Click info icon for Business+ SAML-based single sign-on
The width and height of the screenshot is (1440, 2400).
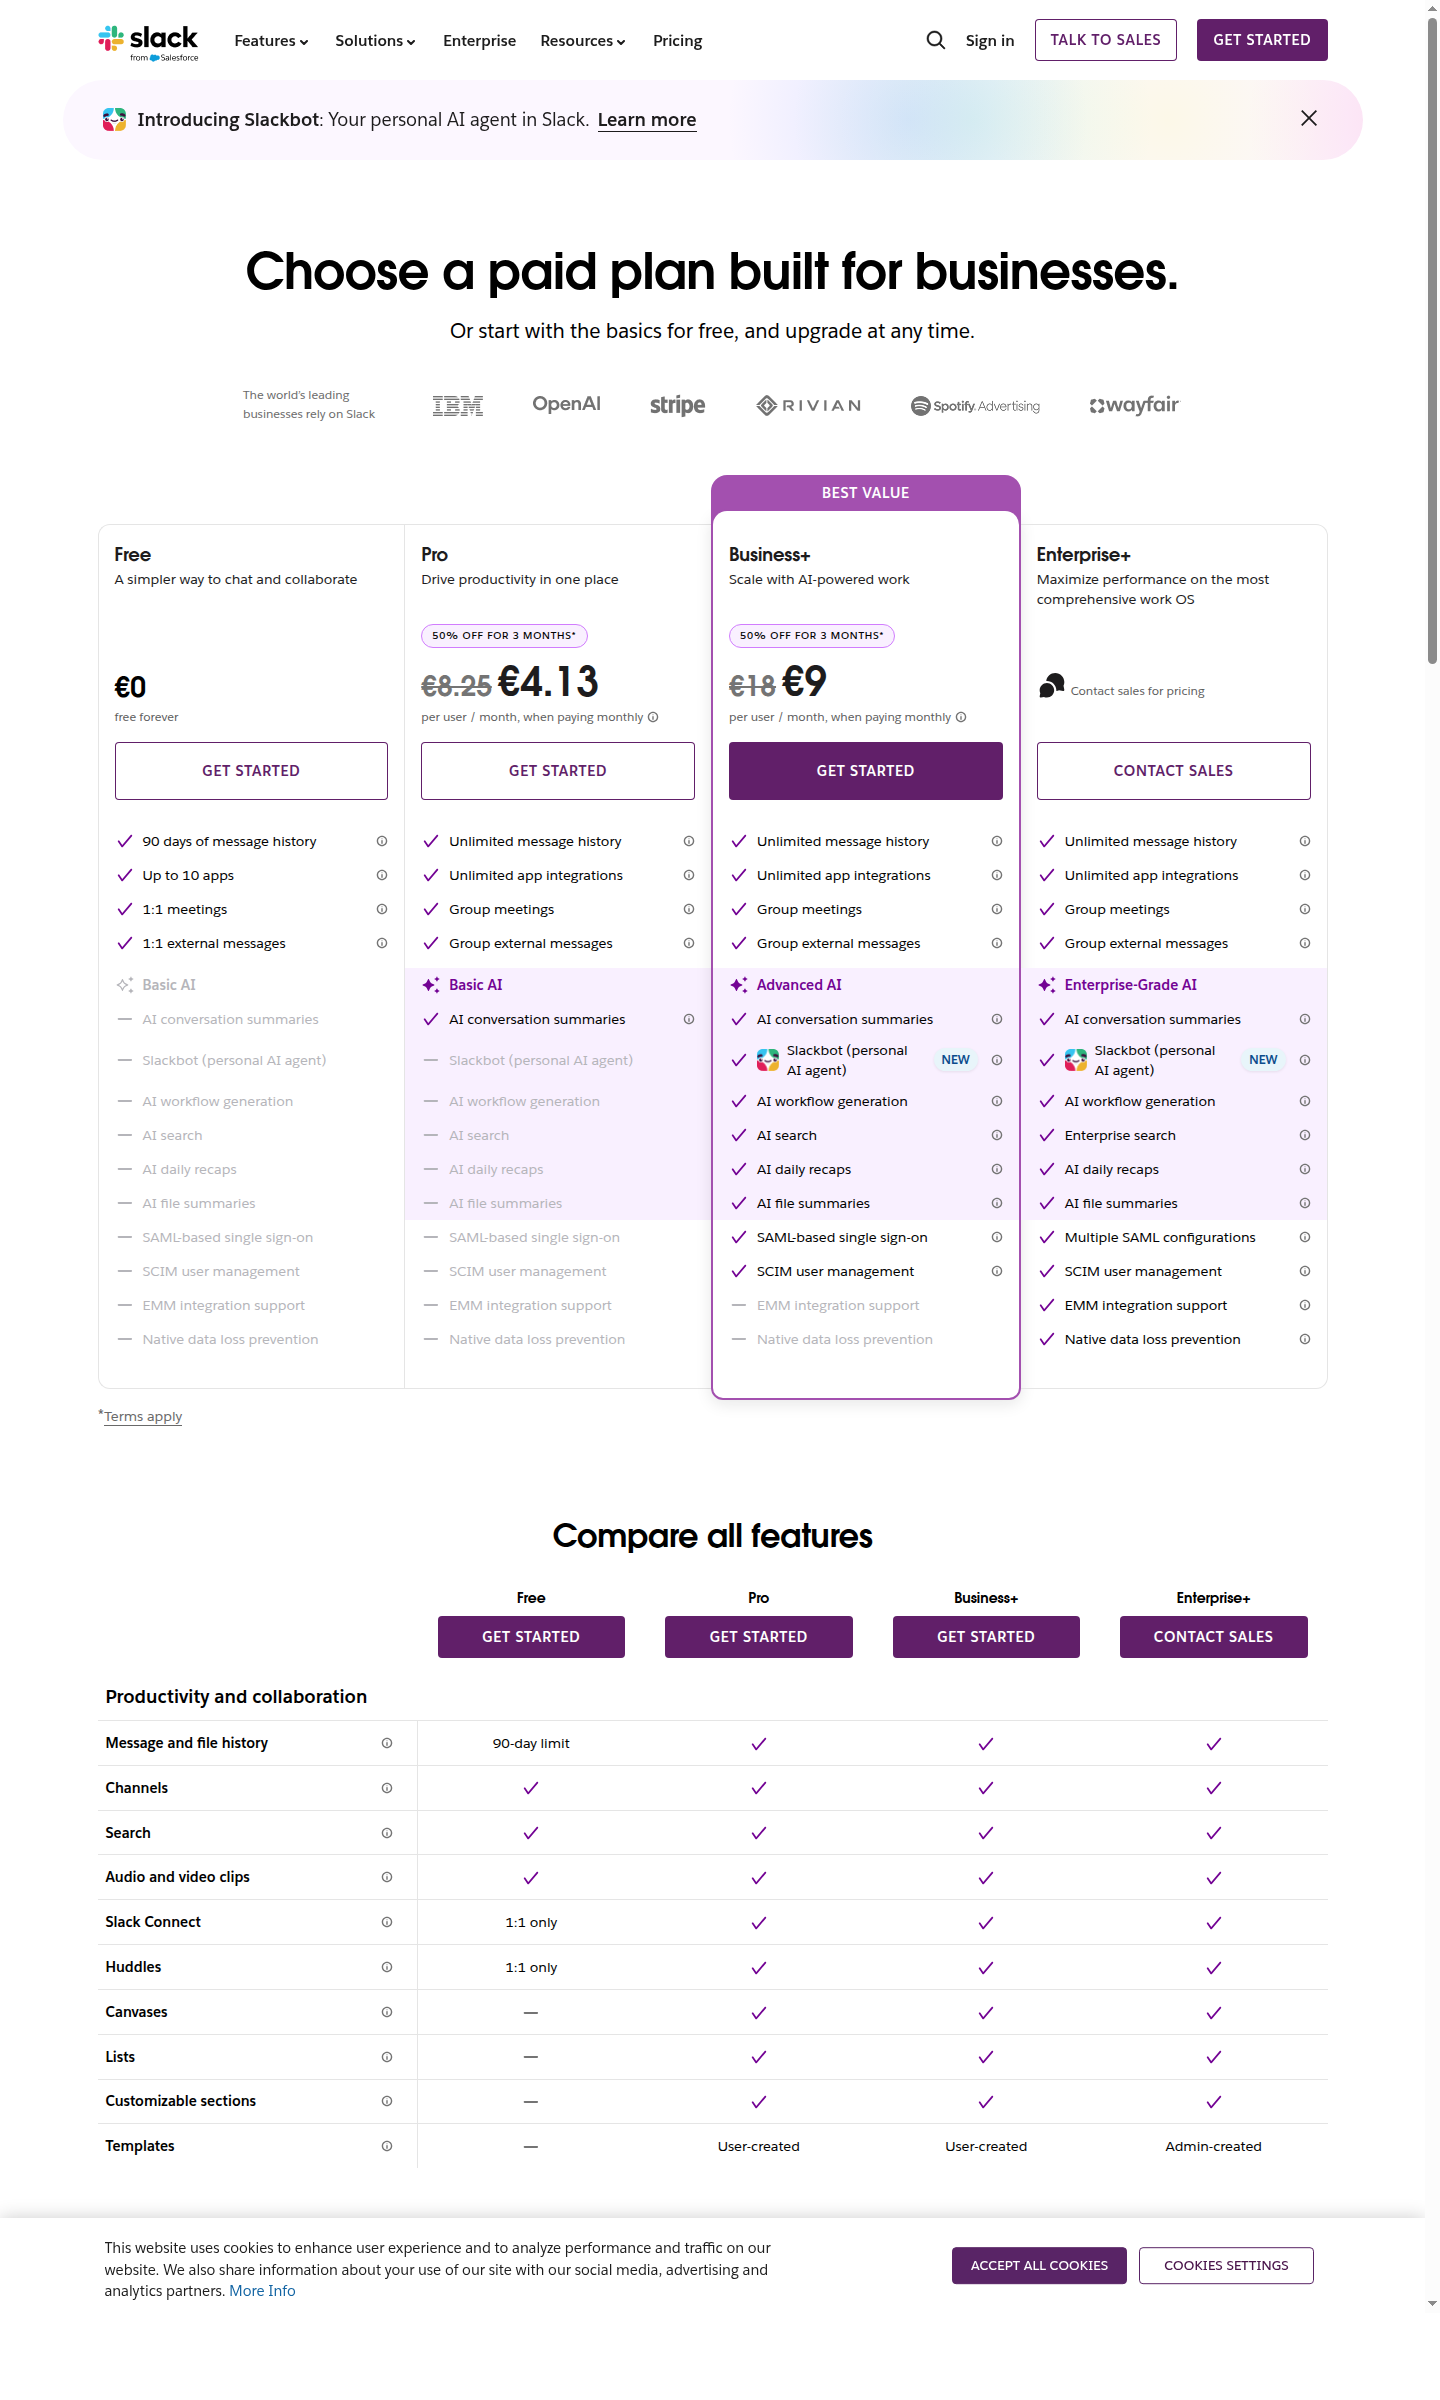[997, 1237]
